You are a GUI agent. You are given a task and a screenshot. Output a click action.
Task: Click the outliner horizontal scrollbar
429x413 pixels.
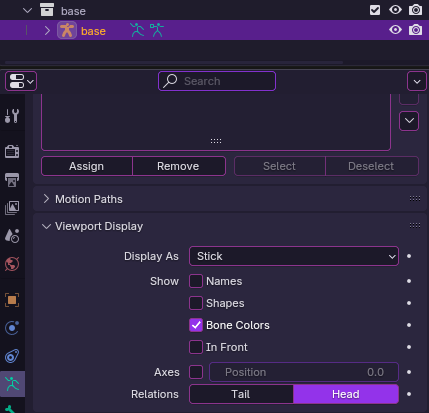pos(174,62)
